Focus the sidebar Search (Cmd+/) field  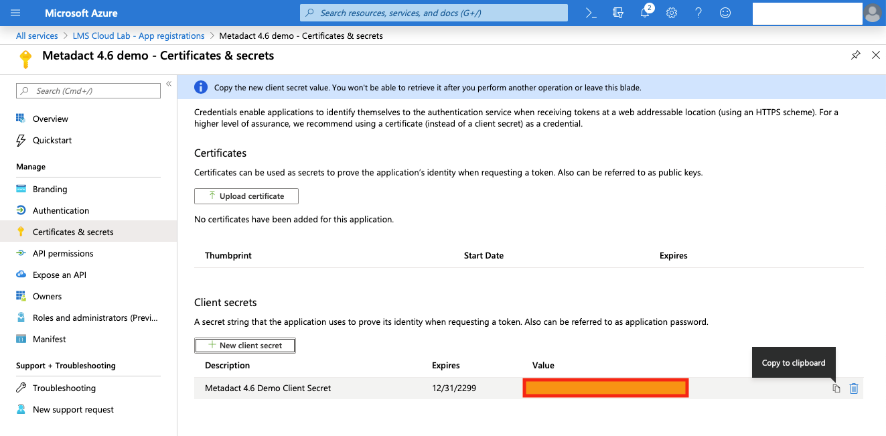click(89, 91)
